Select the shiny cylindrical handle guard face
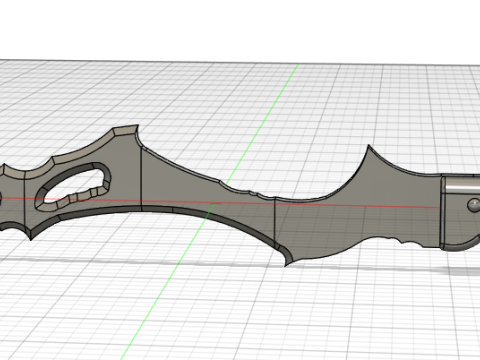 [x=462, y=184]
